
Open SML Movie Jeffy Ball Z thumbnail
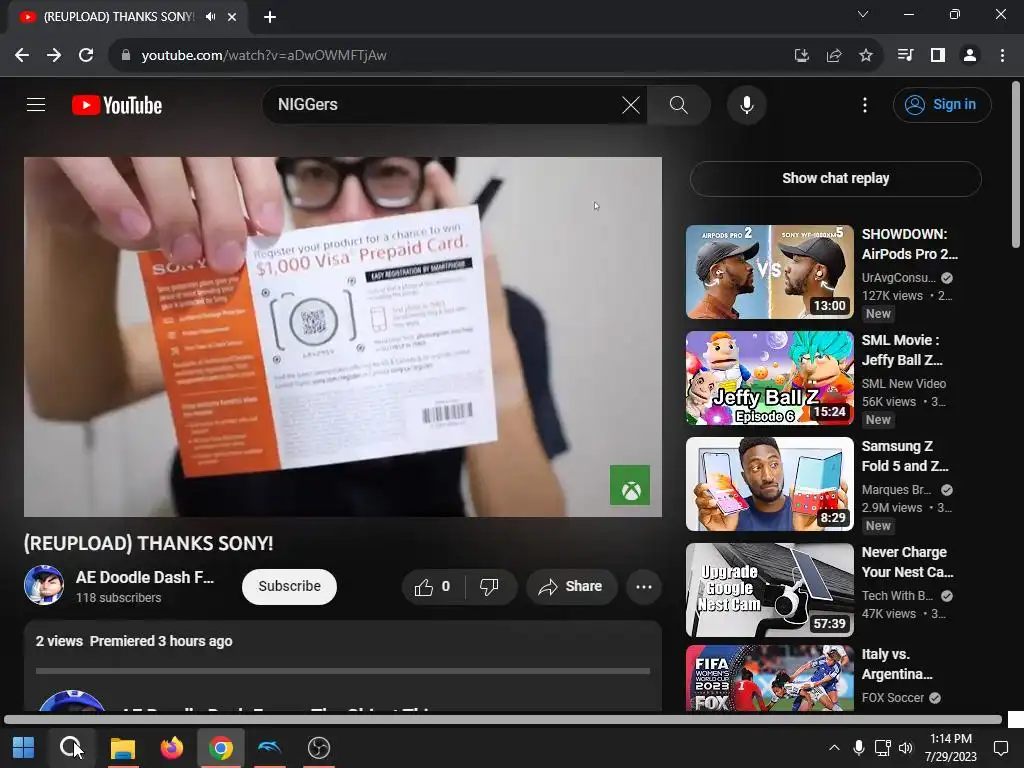point(769,378)
